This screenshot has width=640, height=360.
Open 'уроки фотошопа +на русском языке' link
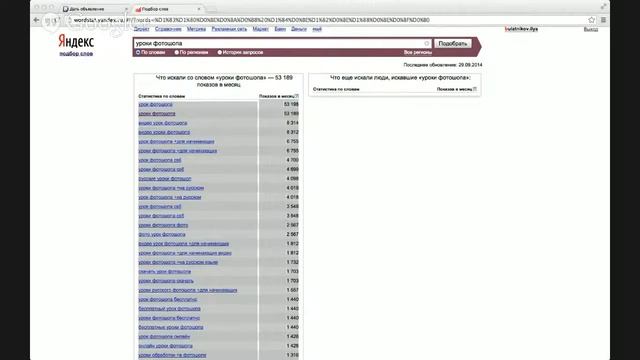pos(178,262)
